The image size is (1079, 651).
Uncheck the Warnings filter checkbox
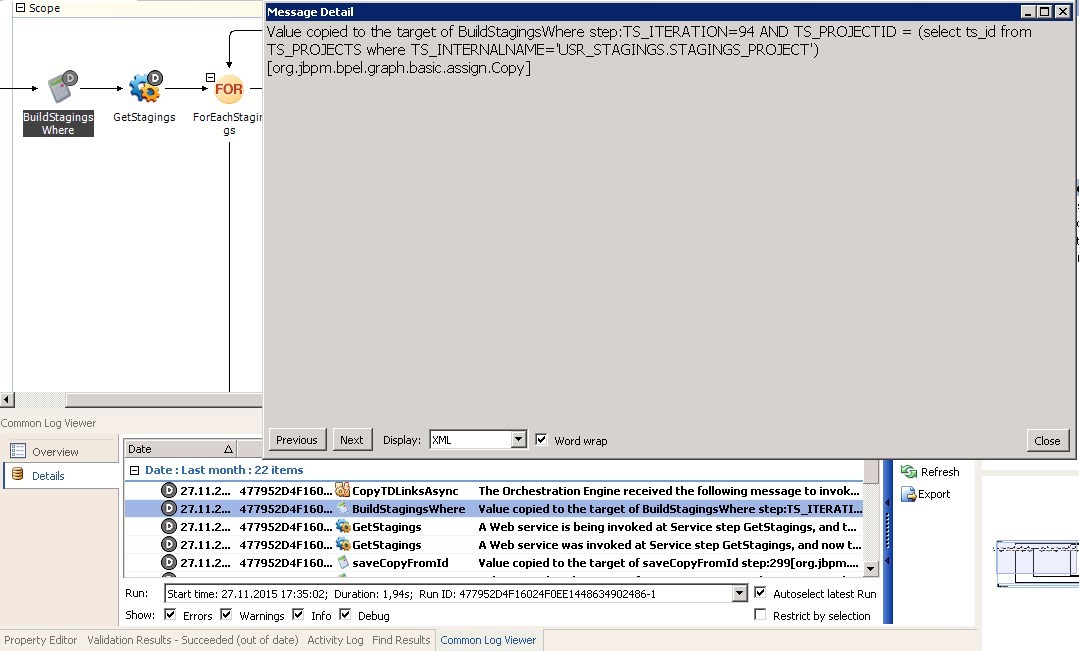point(226,615)
